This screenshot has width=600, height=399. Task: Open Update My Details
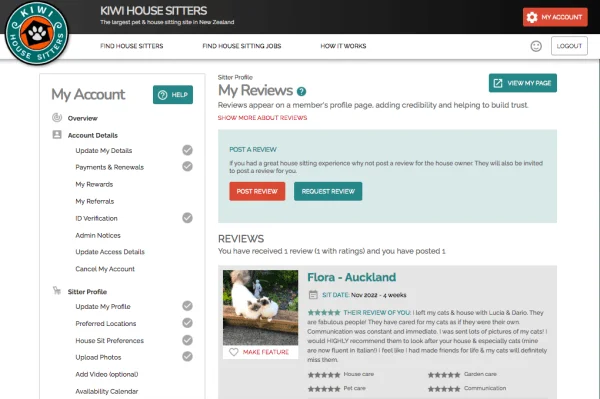click(104, 150)
